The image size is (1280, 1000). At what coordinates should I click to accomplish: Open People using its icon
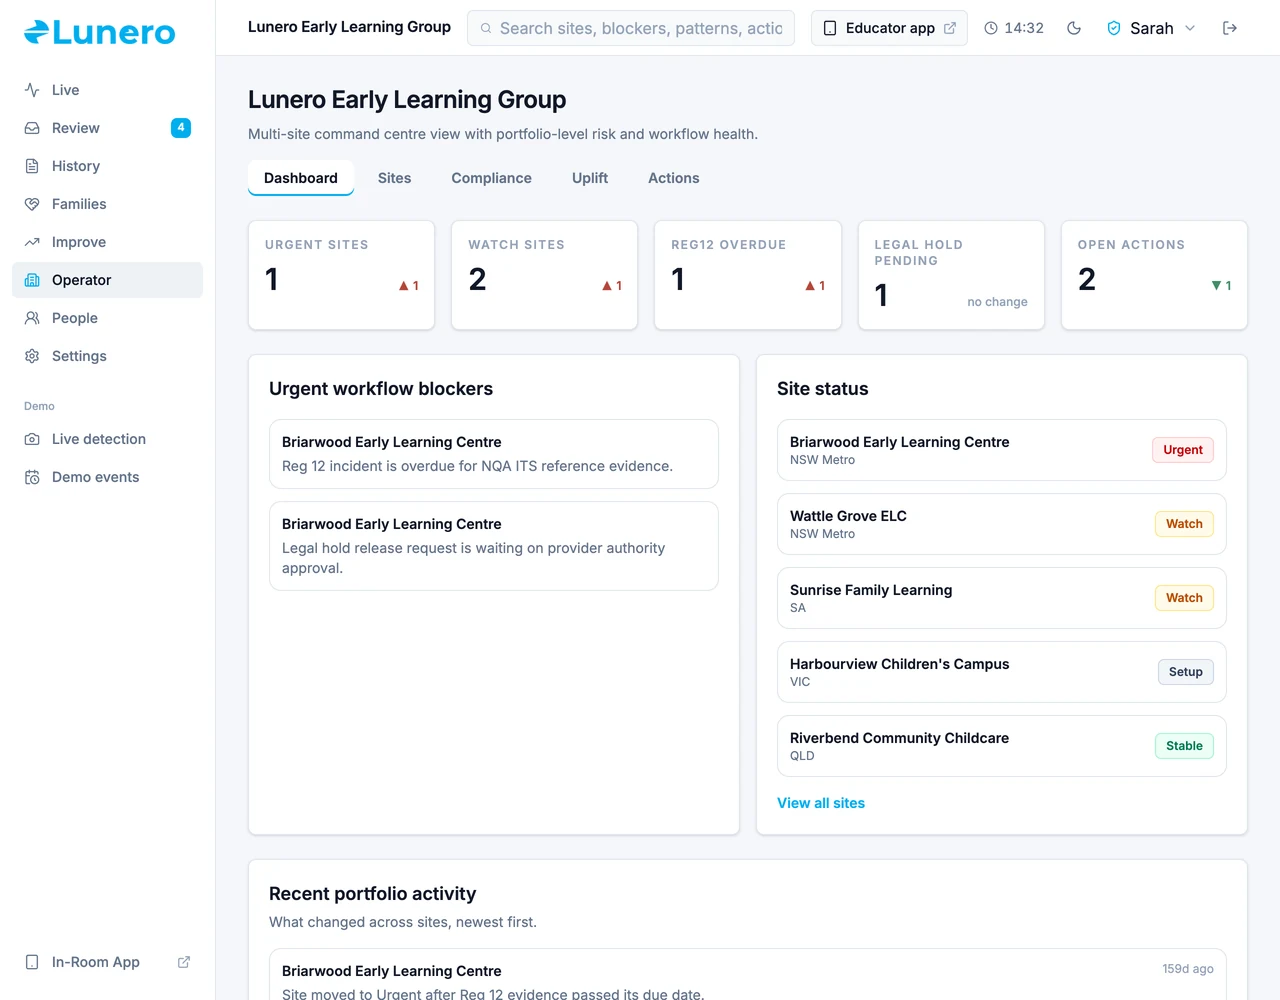(32, 318)
